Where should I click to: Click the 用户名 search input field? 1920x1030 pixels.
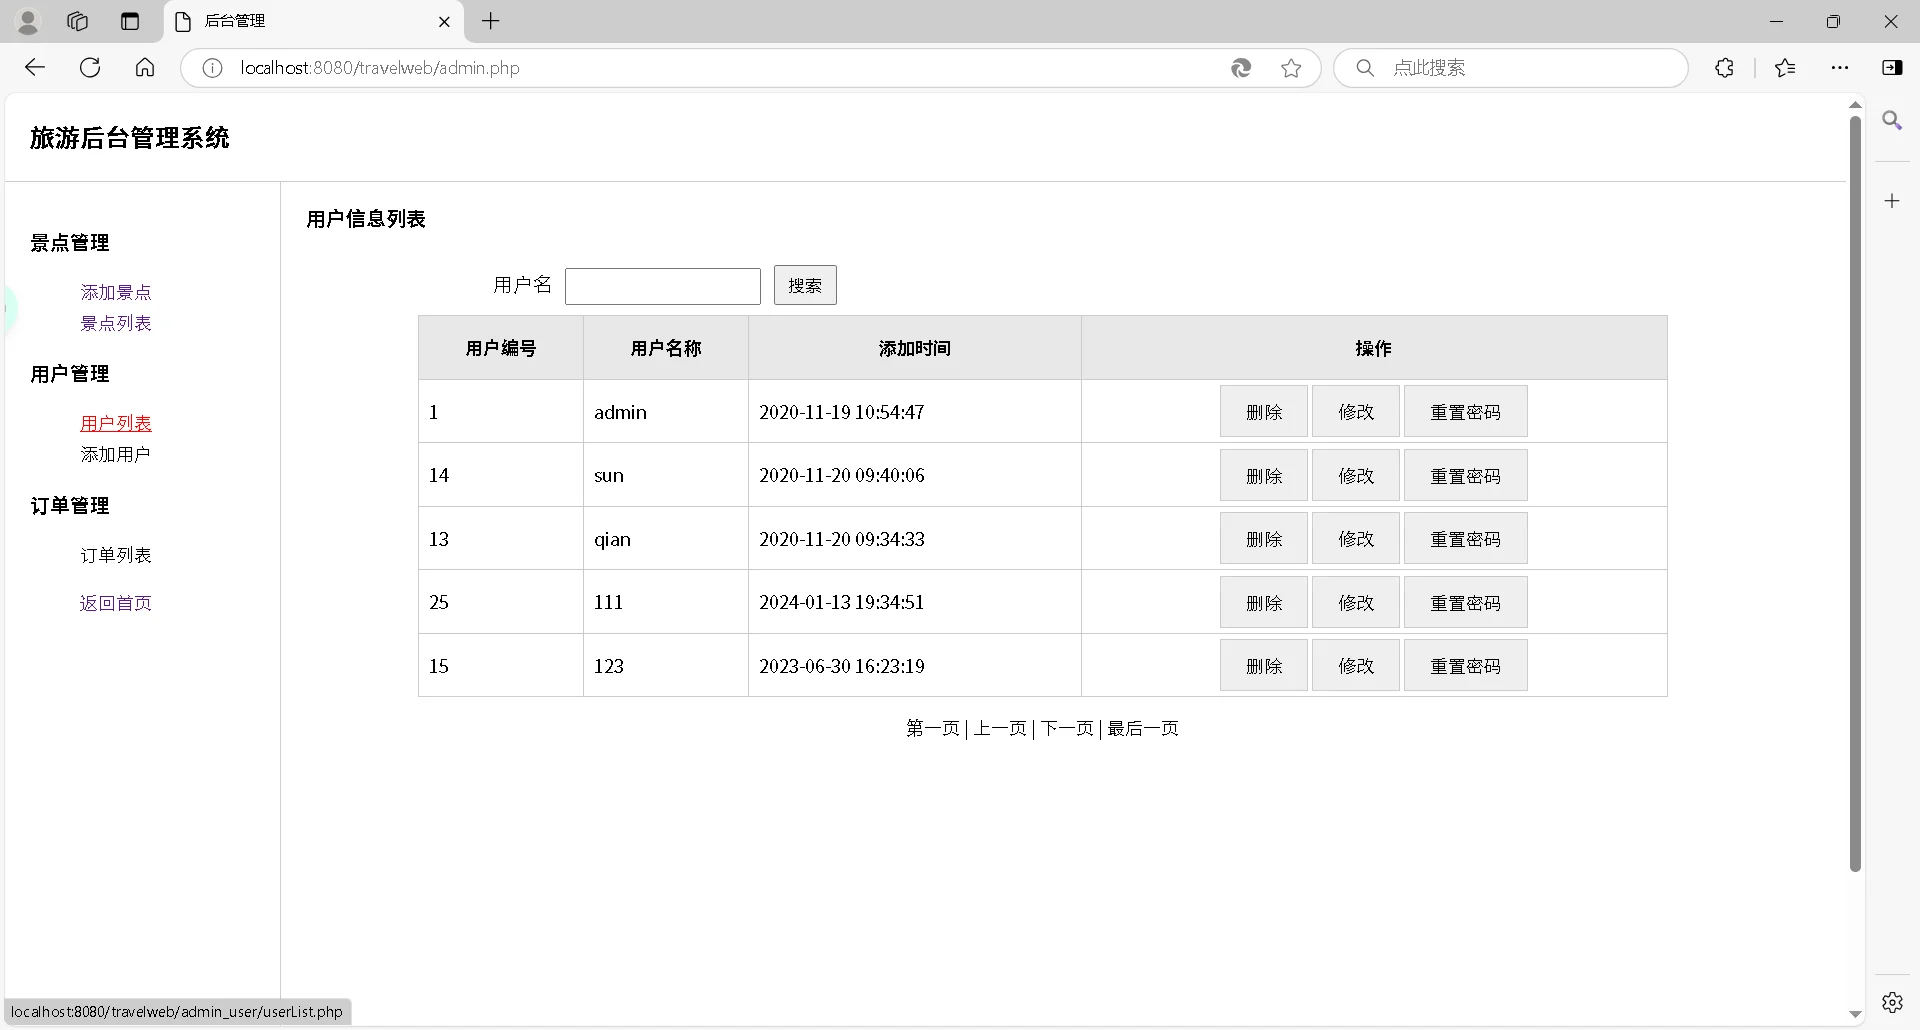pos(662,286)
